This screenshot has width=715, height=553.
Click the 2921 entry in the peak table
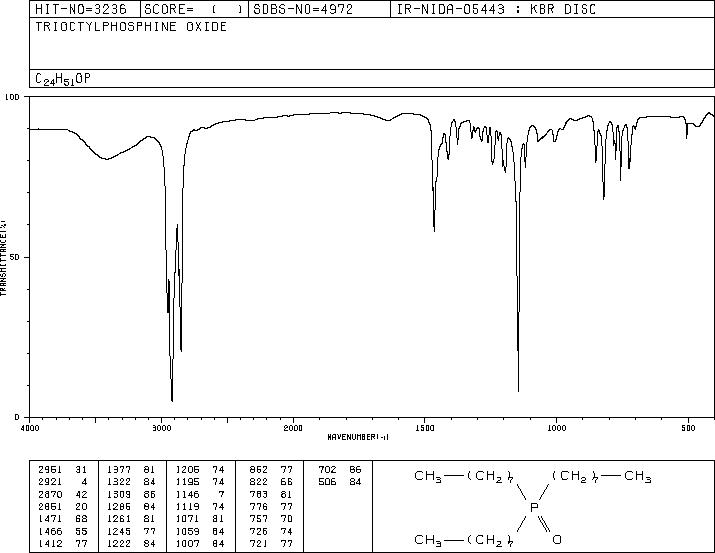50,482
